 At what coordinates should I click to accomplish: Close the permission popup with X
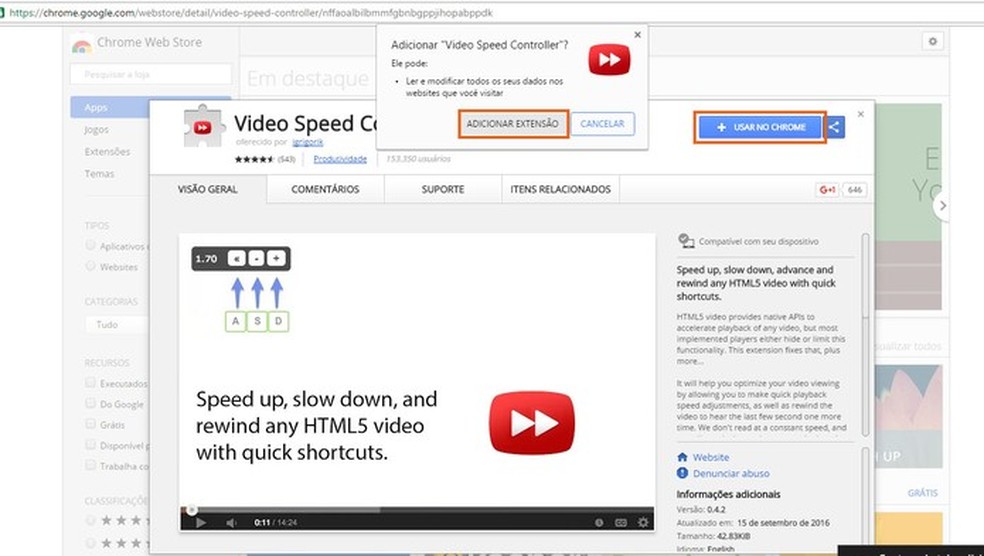638,35
